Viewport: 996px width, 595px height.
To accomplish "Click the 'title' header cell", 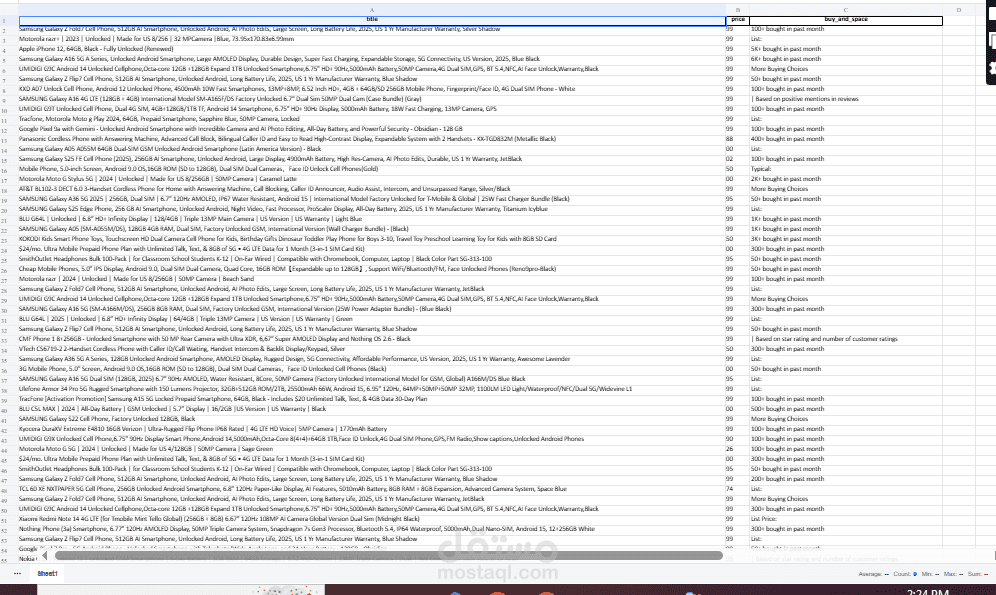I will [372, 20].
